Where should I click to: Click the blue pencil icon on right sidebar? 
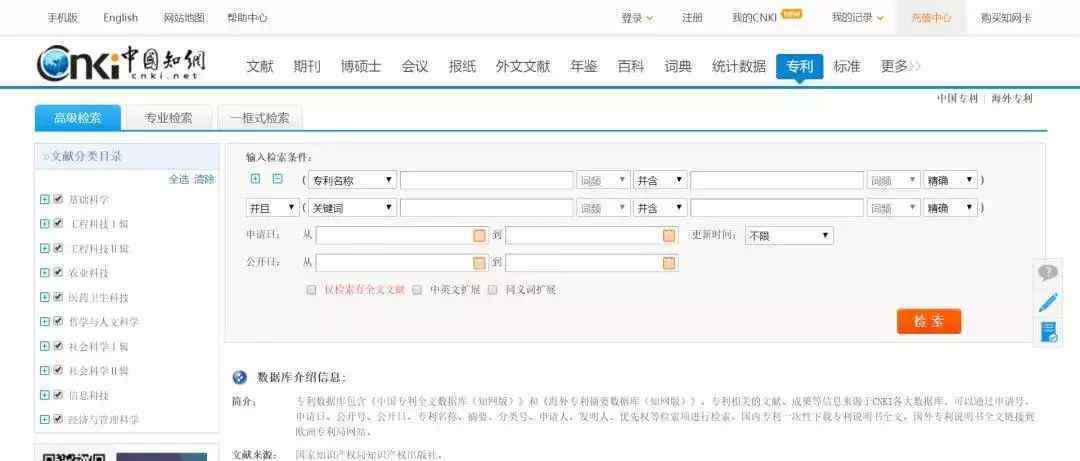pyautogui.click(x=1047, y=302)
